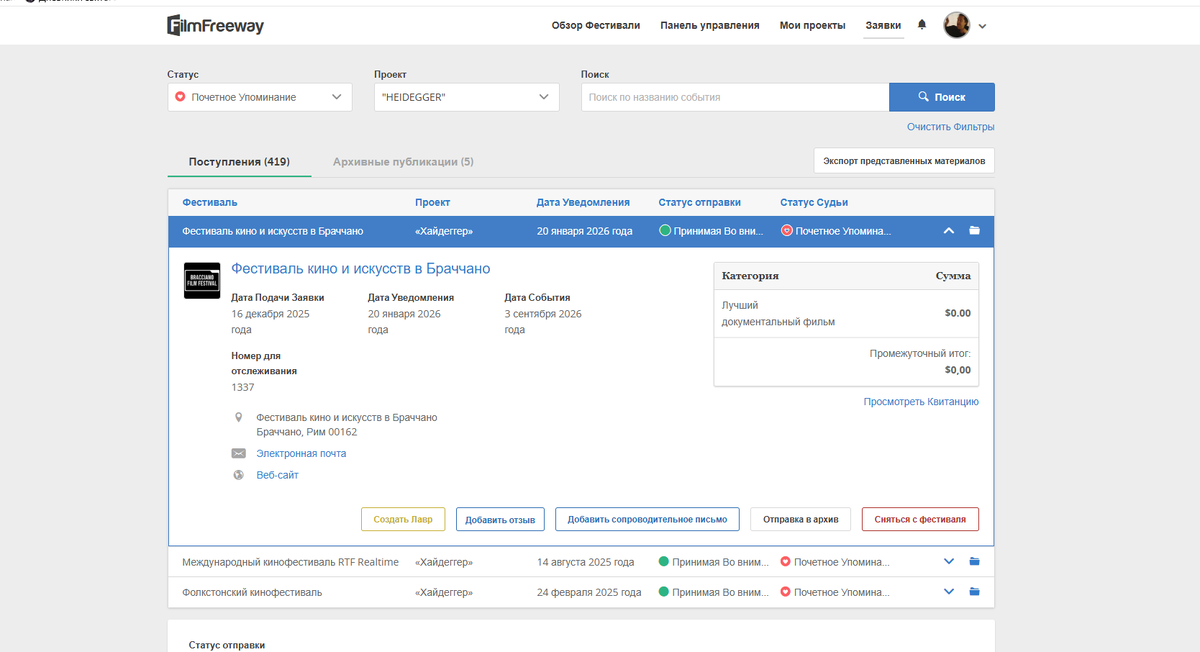Expand the RTF Realtime festival row
Image resolution: width=1200 pixels, height=652 pixels.
[x=949, y=562]
